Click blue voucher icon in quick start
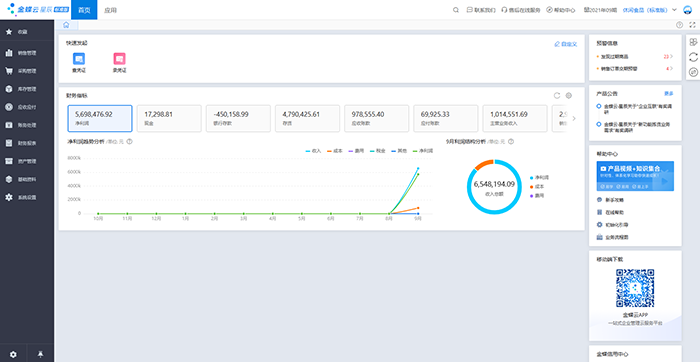700x362 pixels. click(79, 58)
